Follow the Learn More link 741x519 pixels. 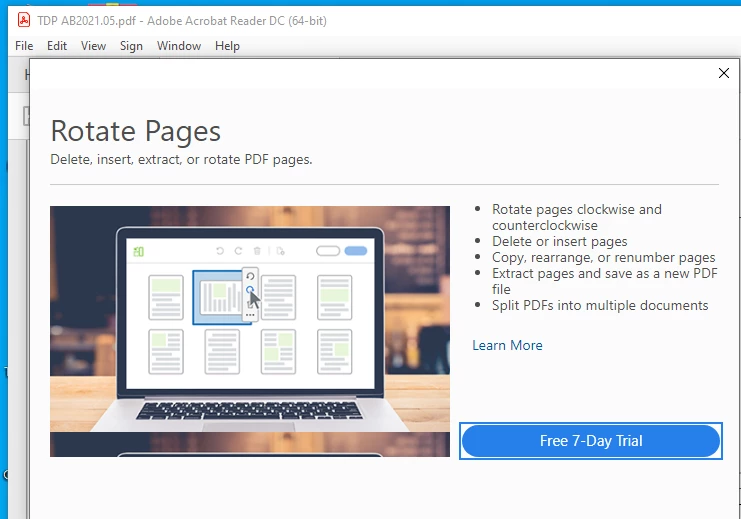pos(507,345)
